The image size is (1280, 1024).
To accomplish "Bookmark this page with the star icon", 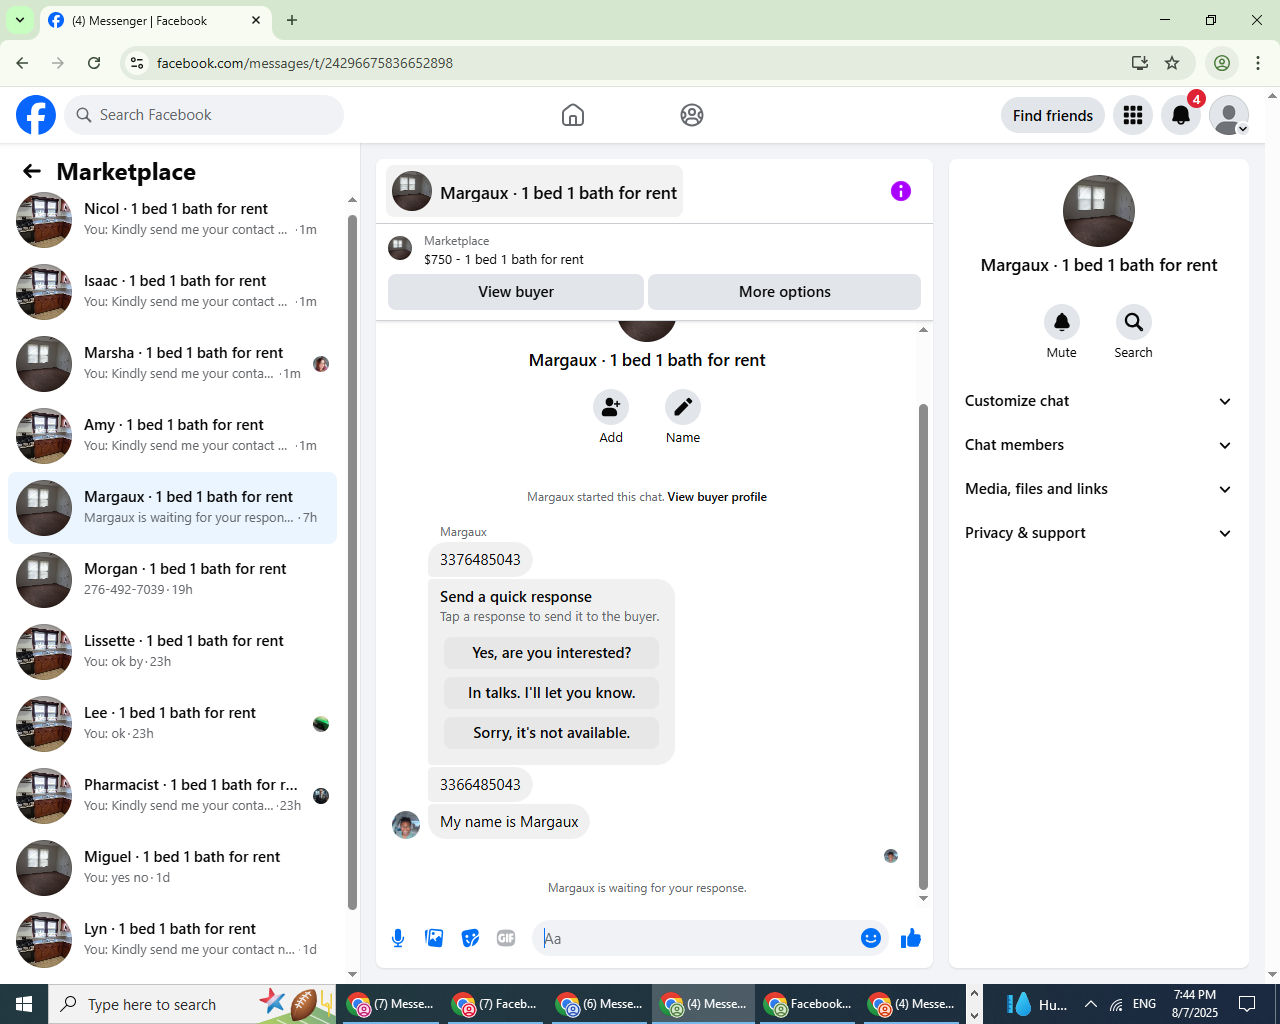I will coord(1172,63).
